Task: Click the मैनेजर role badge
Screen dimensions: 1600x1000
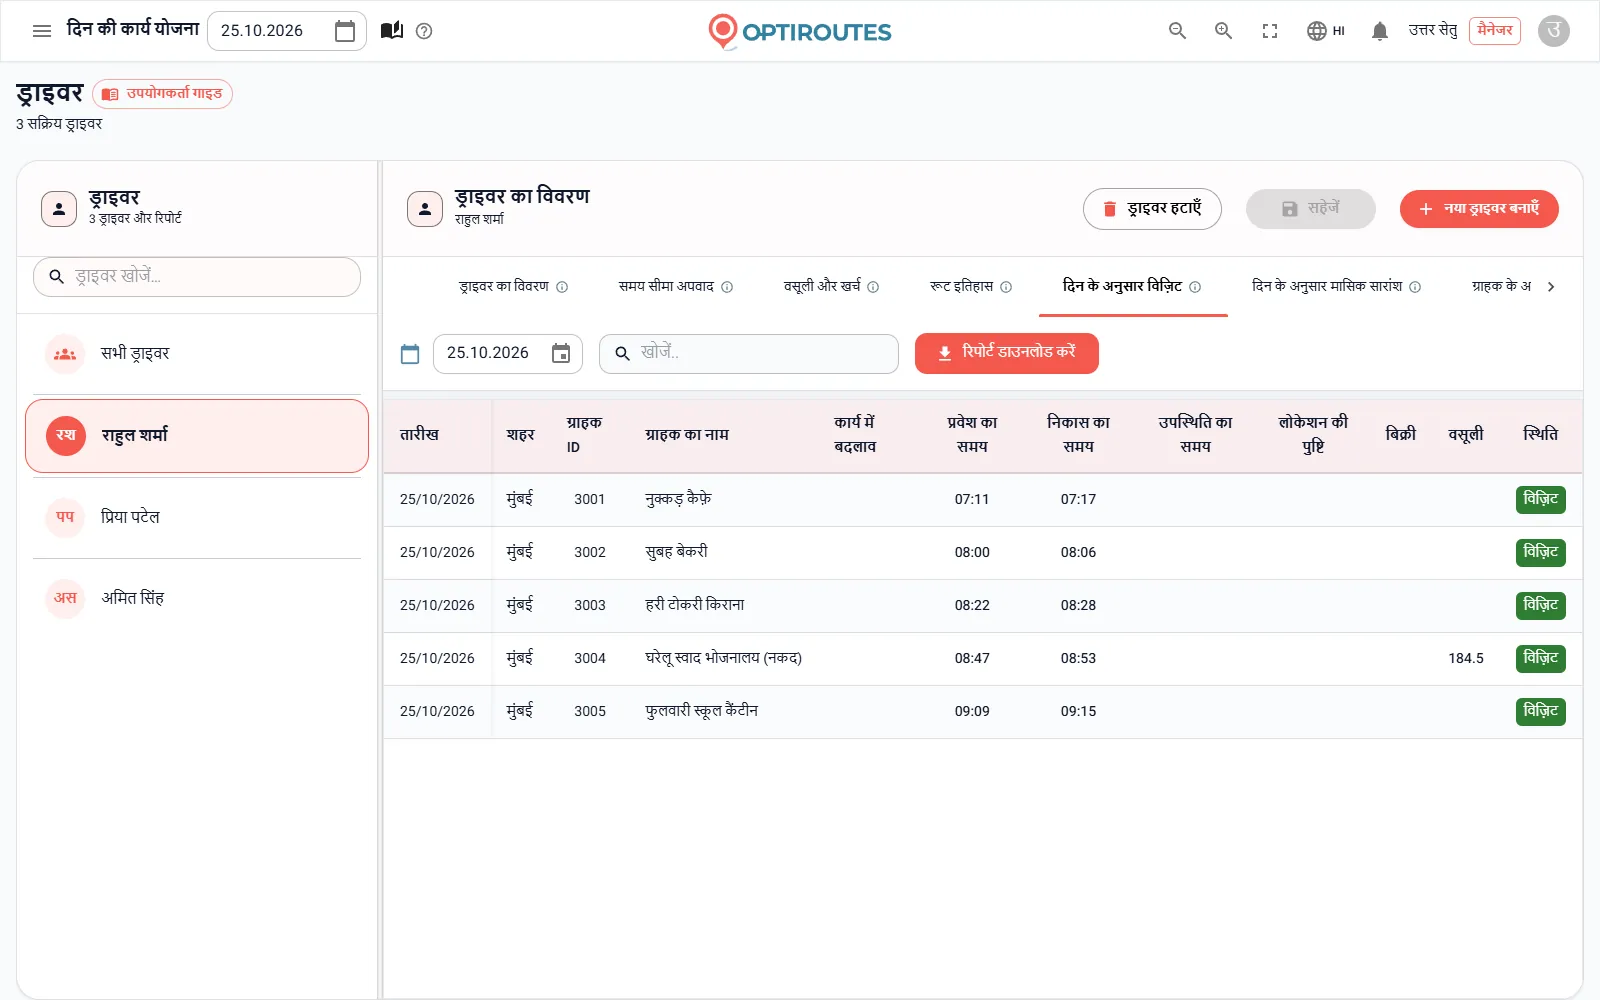Action: click(x=1495, y=31)
